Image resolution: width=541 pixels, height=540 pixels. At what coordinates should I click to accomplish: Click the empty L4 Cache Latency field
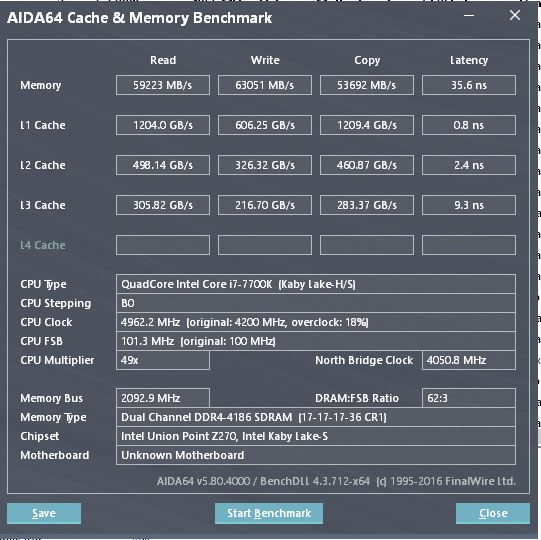[469, 245]
